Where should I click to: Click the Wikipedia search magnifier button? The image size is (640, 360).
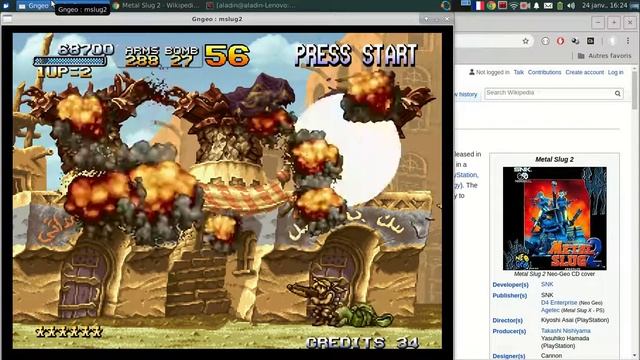tap(618, 93)
